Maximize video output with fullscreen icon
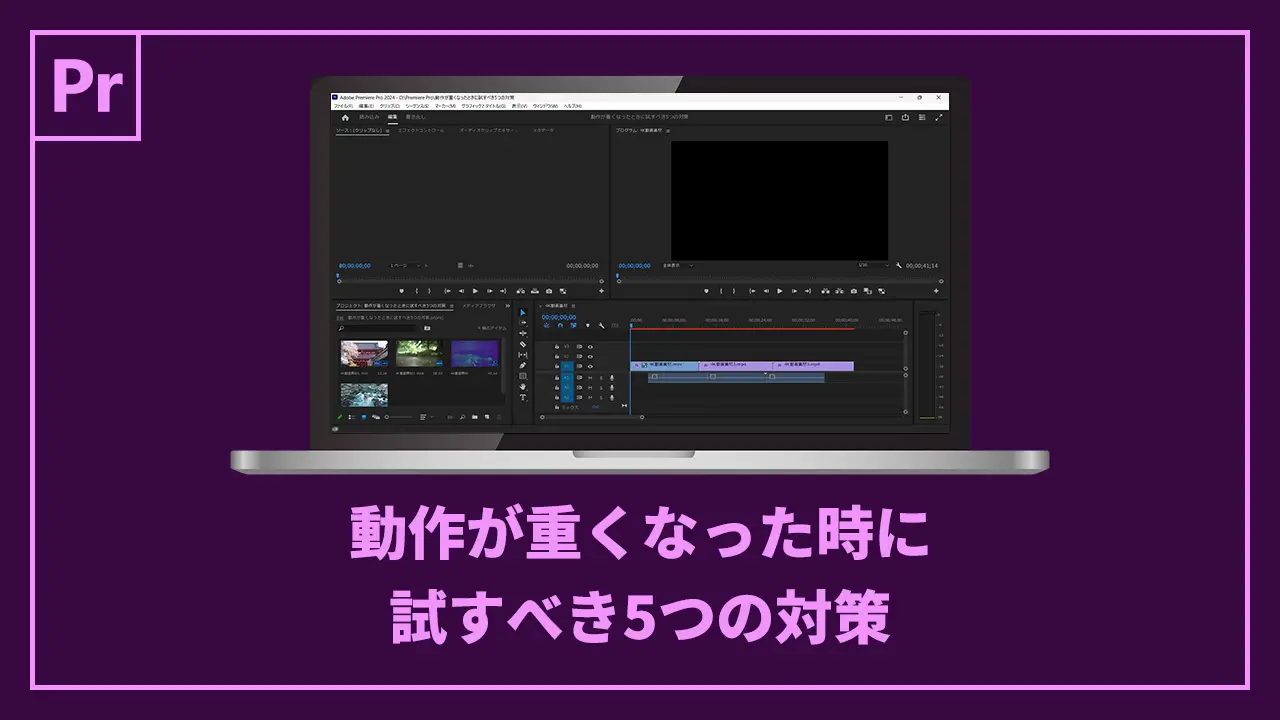The image size is (1280, 720). (x=939, y=117)
